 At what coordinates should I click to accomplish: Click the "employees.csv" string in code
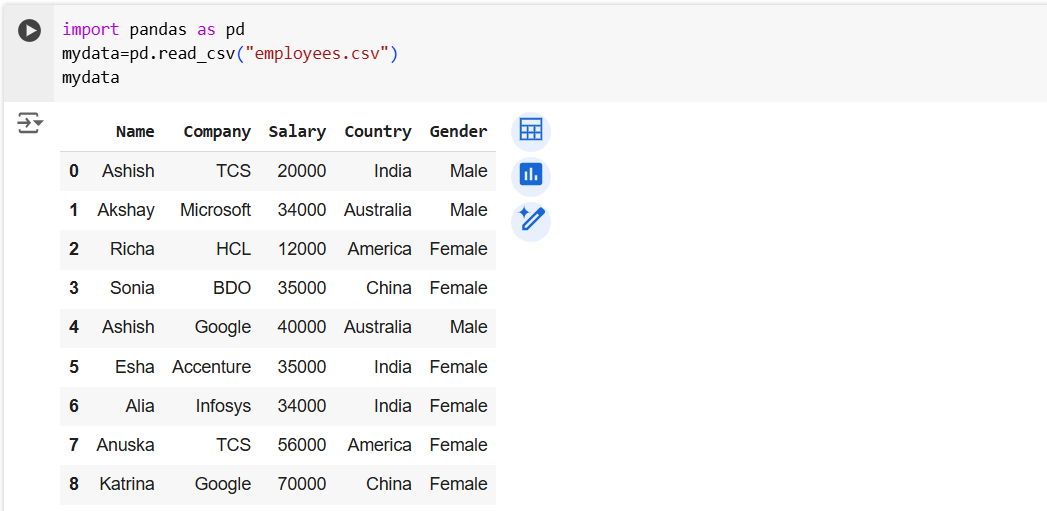[x=317, y=54]
